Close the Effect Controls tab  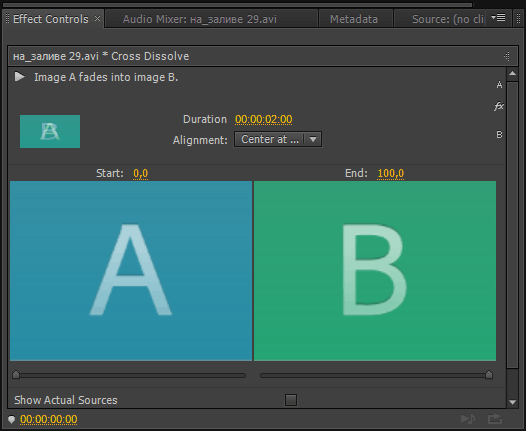97,18
